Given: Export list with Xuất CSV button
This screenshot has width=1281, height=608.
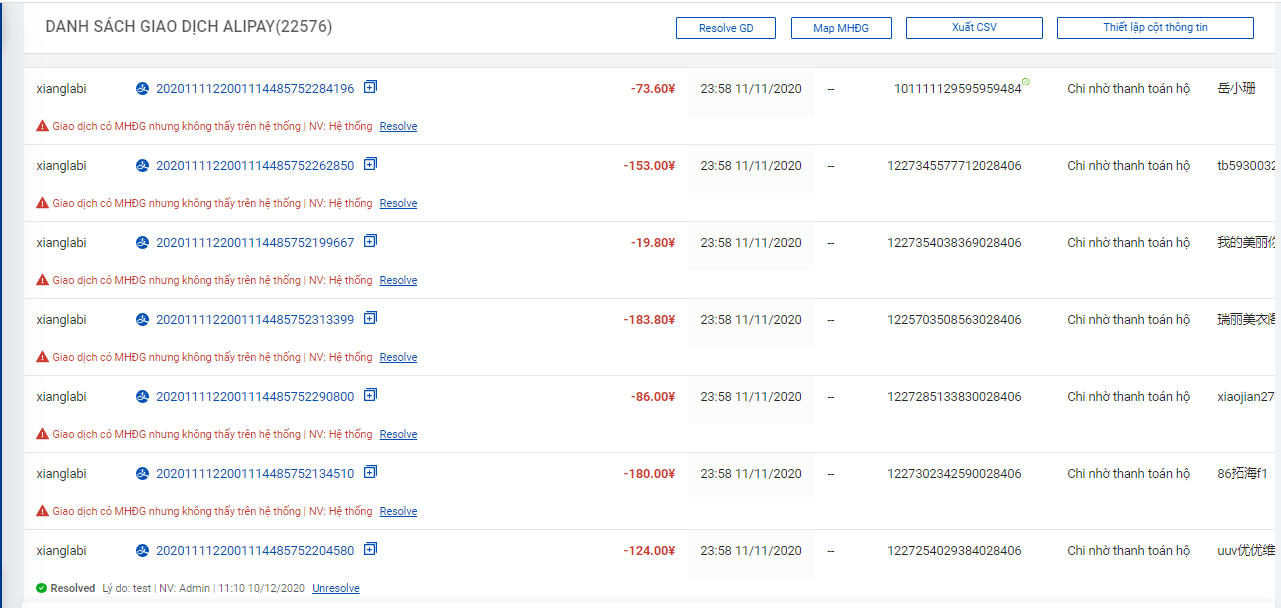Looking at the screenshot, I should tap(973, 28).
